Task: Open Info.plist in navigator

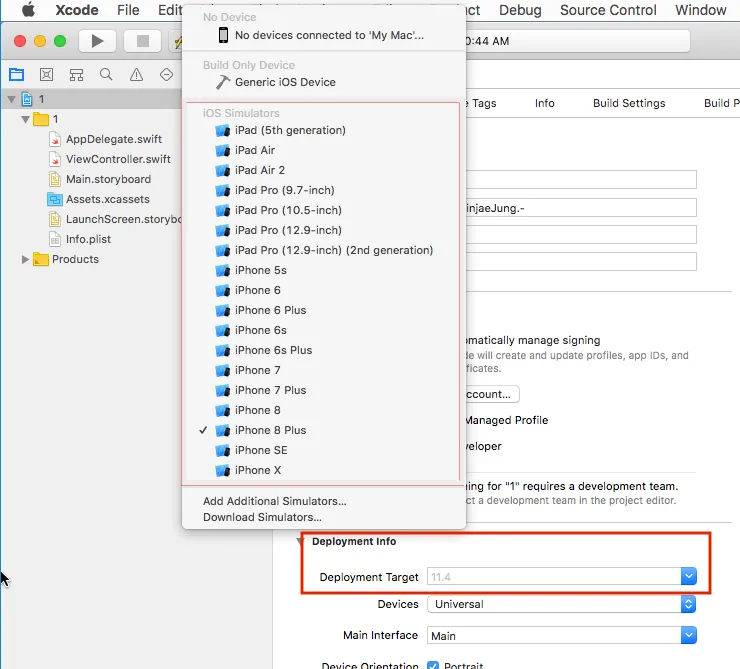Action: [88, 239]
